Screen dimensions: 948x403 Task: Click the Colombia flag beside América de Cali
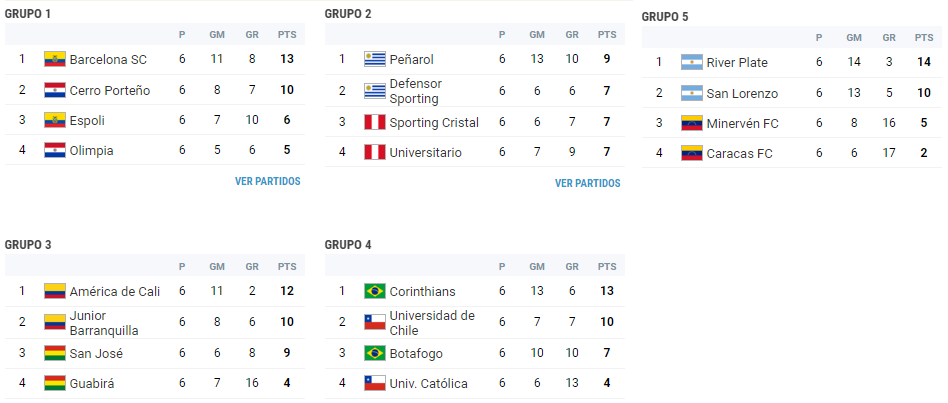54,291
